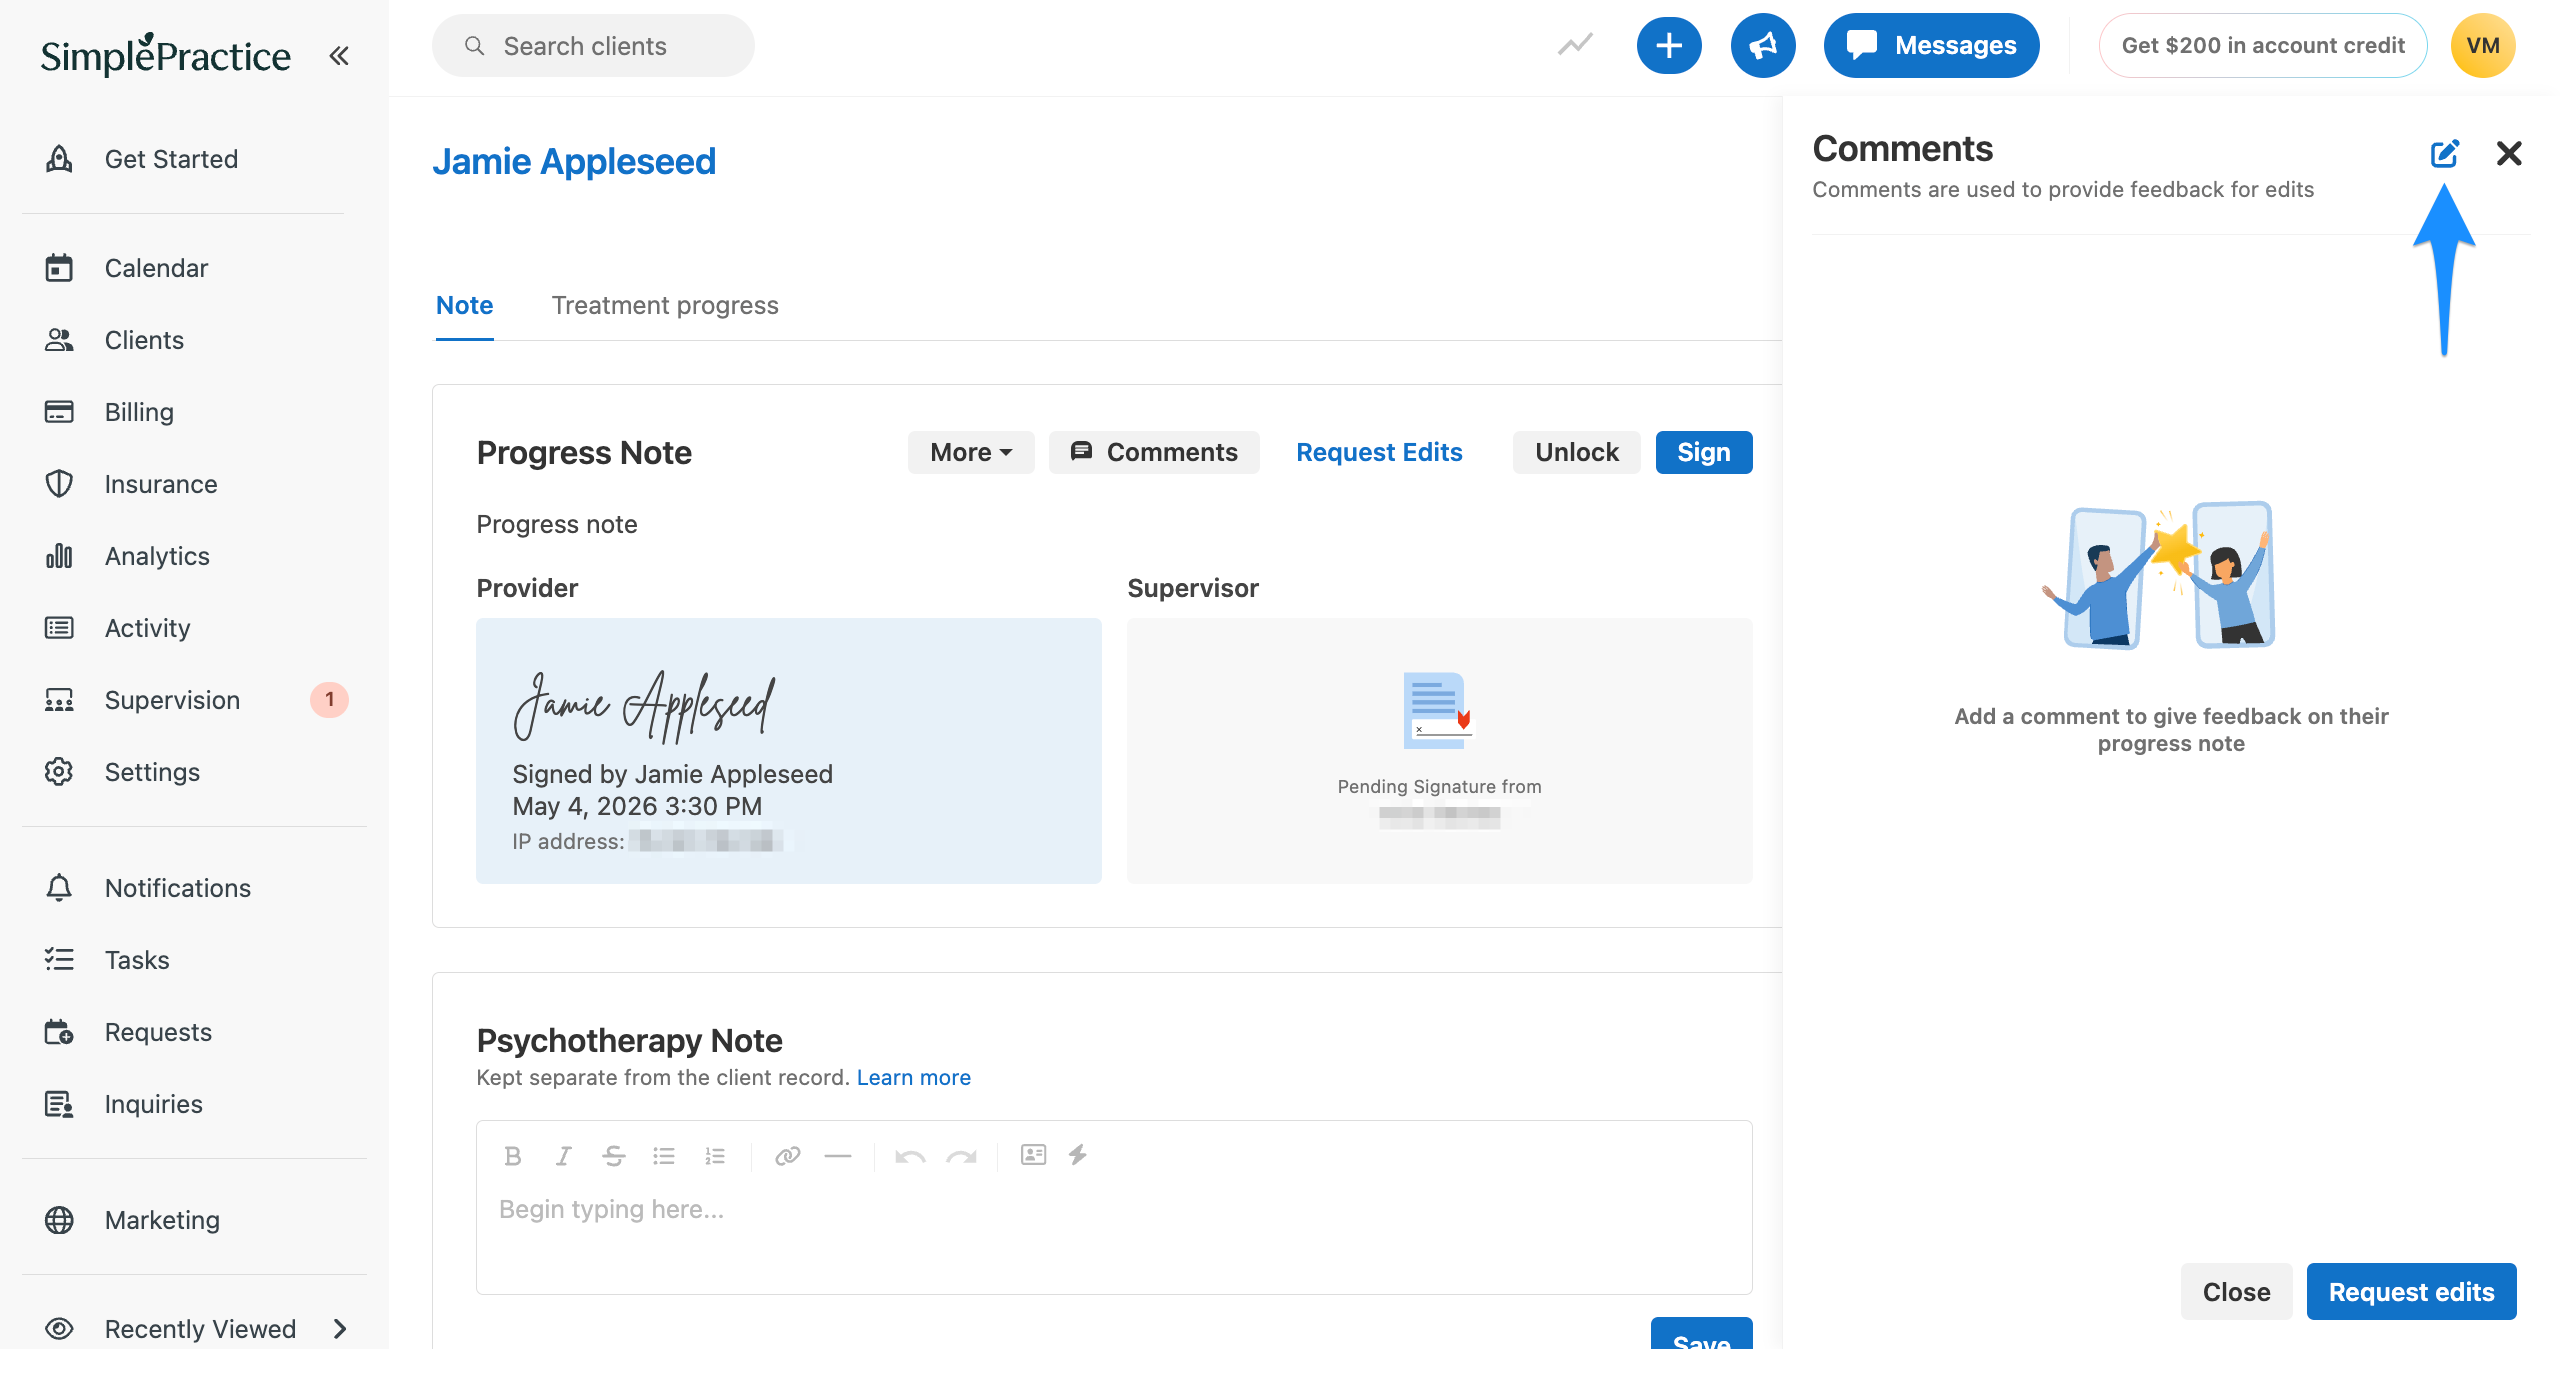
Task: View Analytics bar chart item
Action: point(157,556)
